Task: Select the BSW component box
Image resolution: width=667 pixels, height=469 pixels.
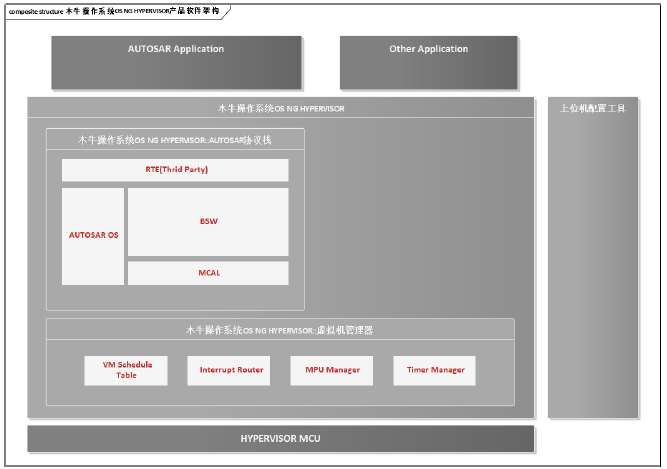Action: [208, 222]
